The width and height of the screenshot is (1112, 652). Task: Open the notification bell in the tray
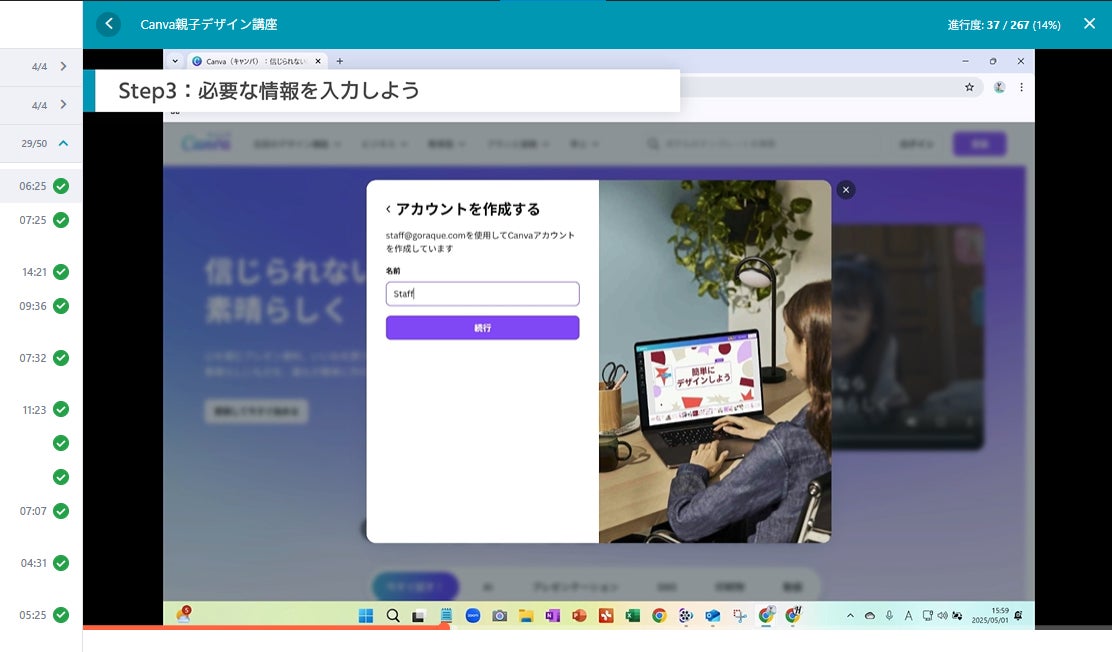coord(1018,616)
